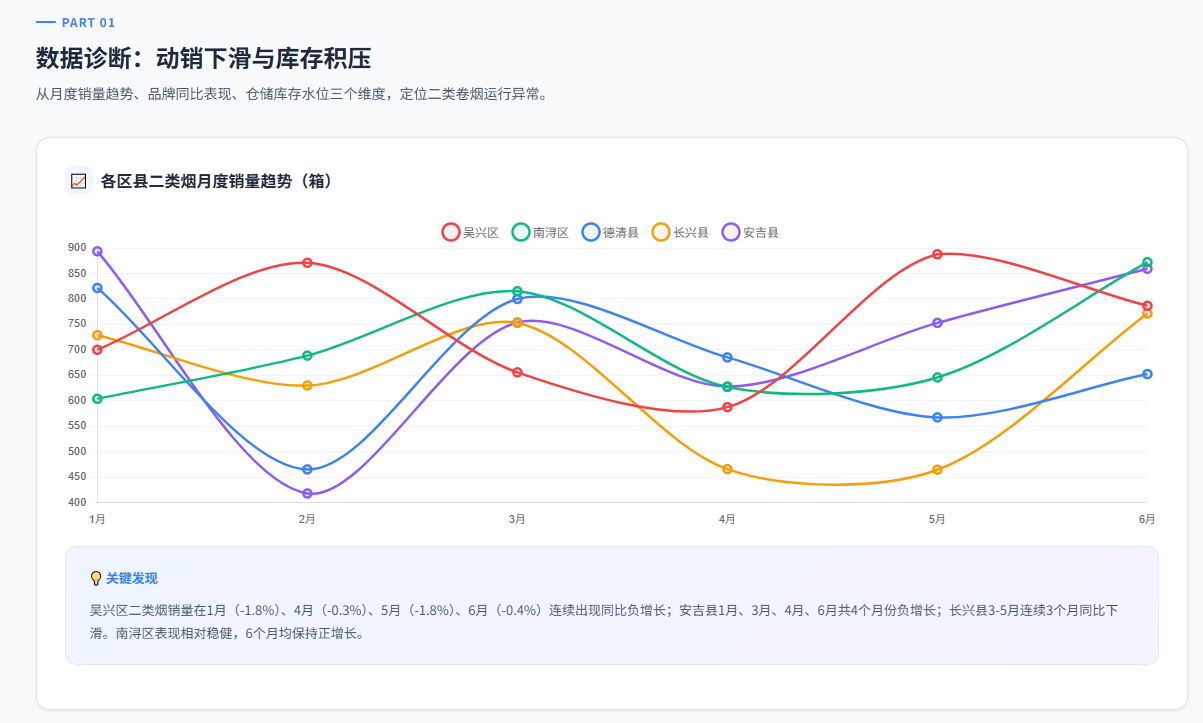Click the 3月 x-axis label
This screenshot has width=1203, height=723.
click(x=517, y=519)
